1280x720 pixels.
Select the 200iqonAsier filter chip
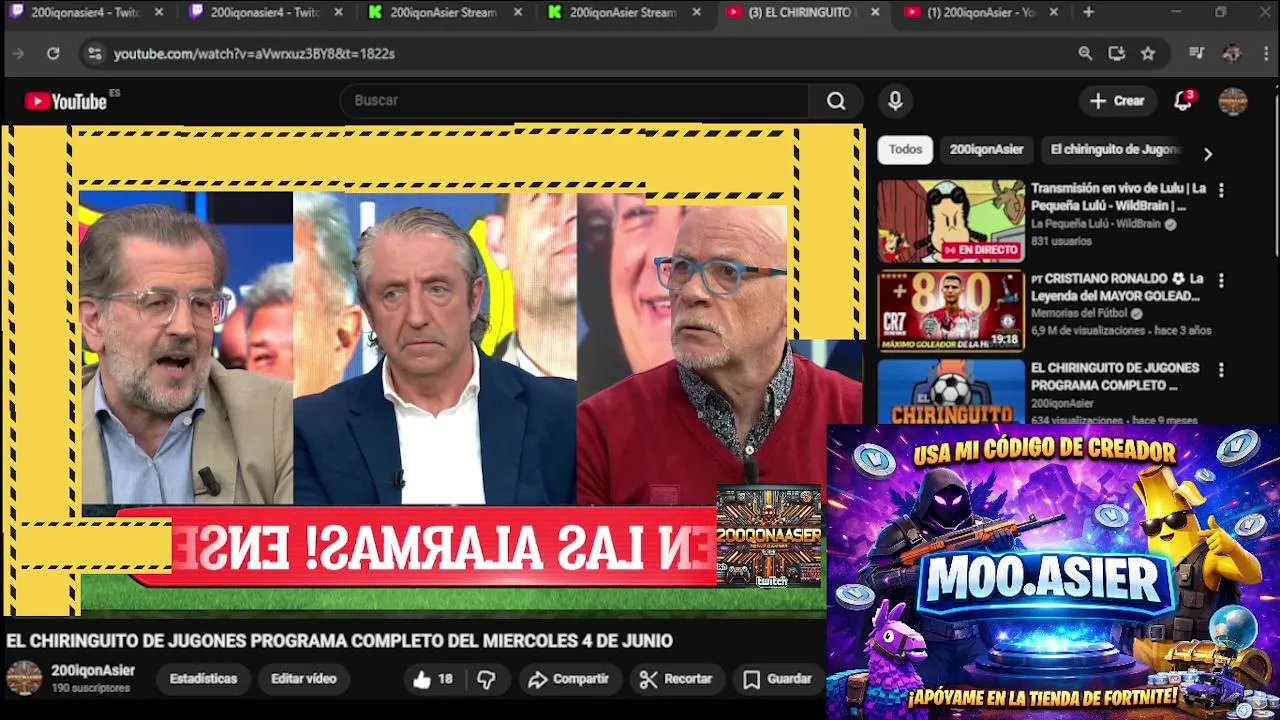click(986, 150)
